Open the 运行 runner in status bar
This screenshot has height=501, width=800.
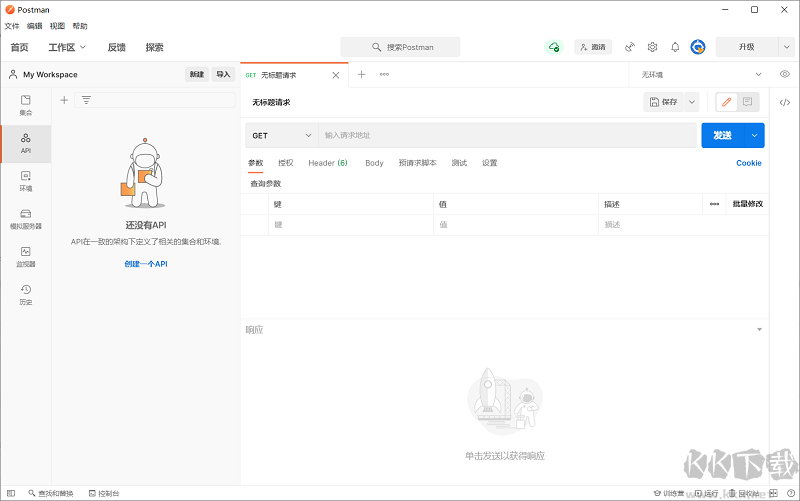pos(706,493)
